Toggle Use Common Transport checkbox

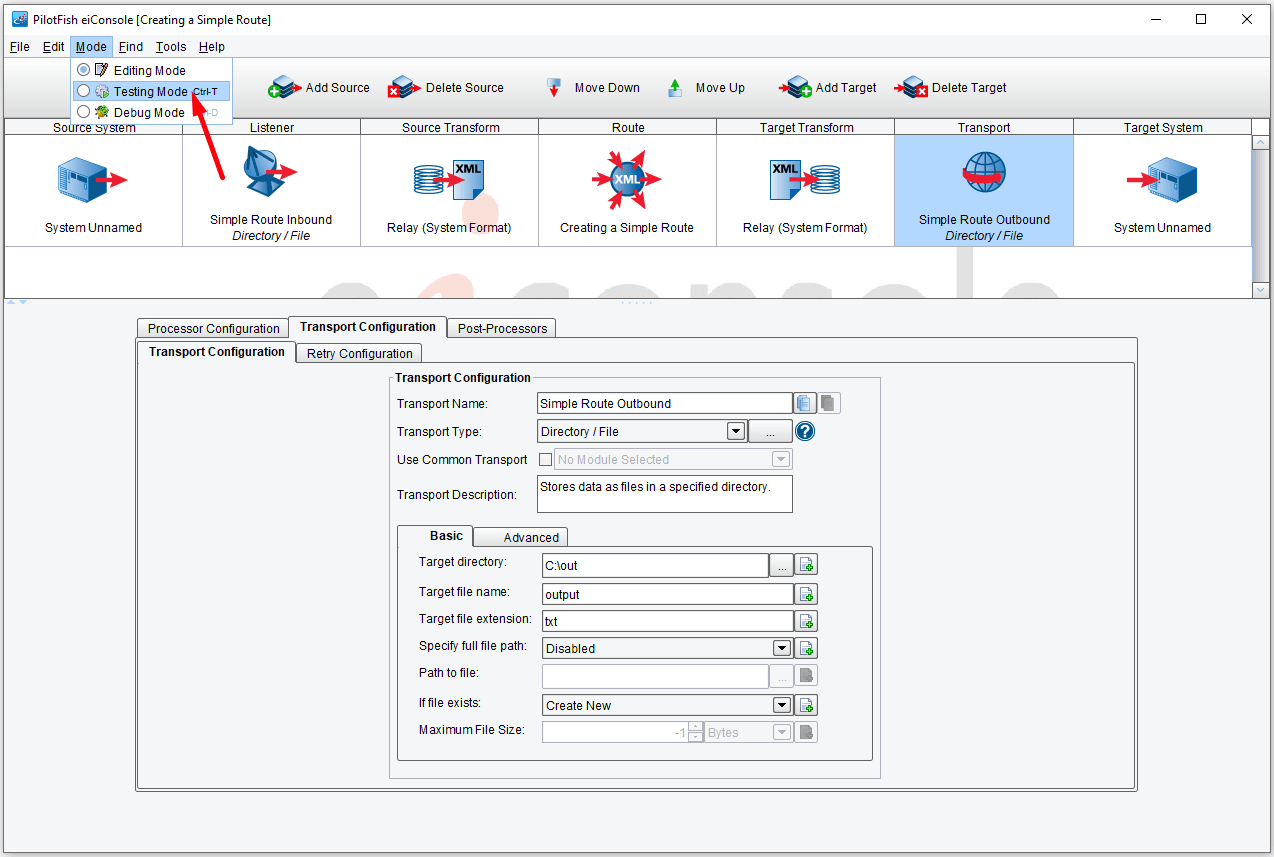pyautogui.click(x=545, y=460)
